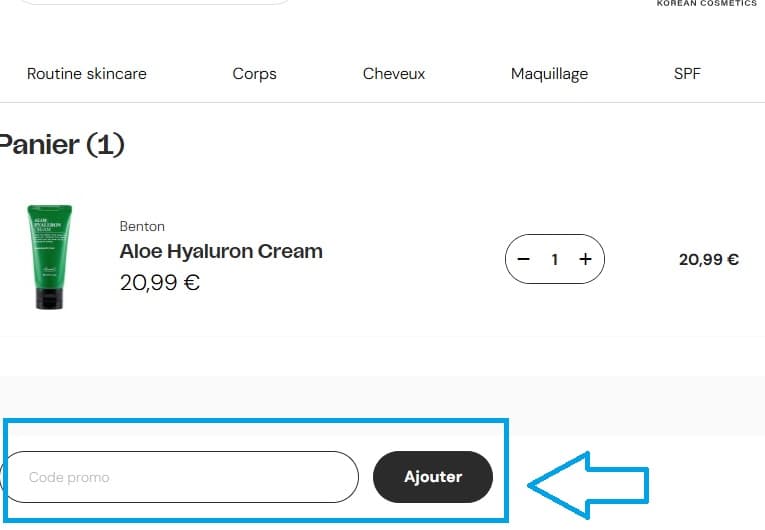The width and height of the screenshot is (765, 530).
Task: Click the bold line total price
Action: pyautogui.click(x=708, y=260)
